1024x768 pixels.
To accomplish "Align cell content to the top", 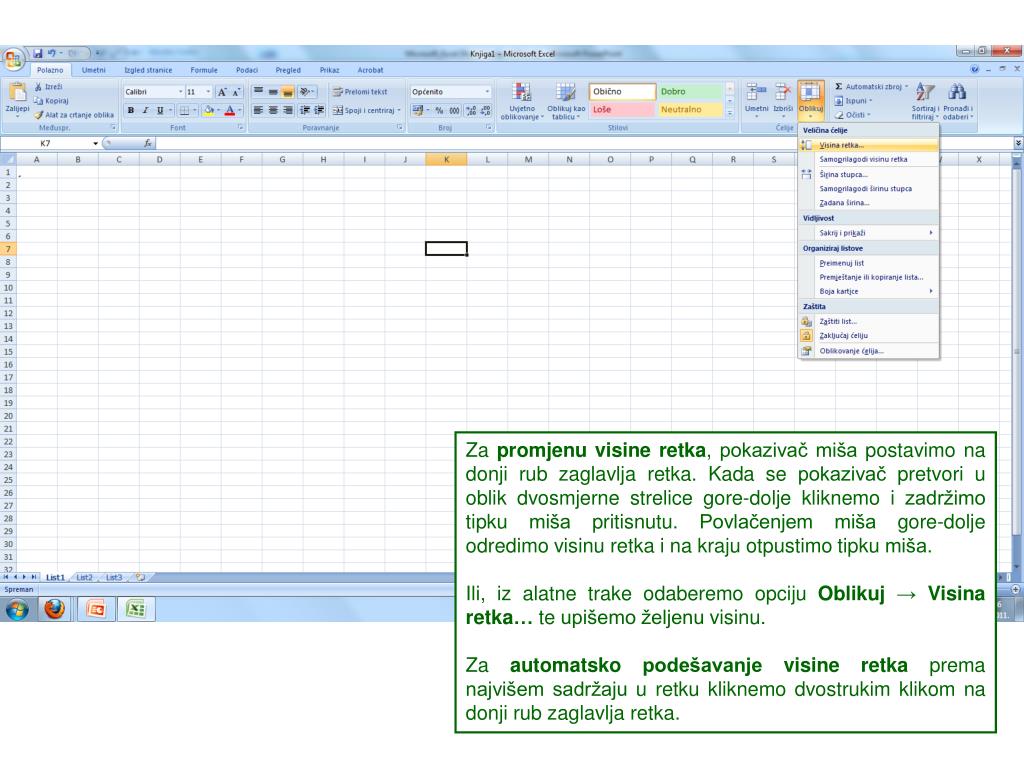I will point(259,91).
